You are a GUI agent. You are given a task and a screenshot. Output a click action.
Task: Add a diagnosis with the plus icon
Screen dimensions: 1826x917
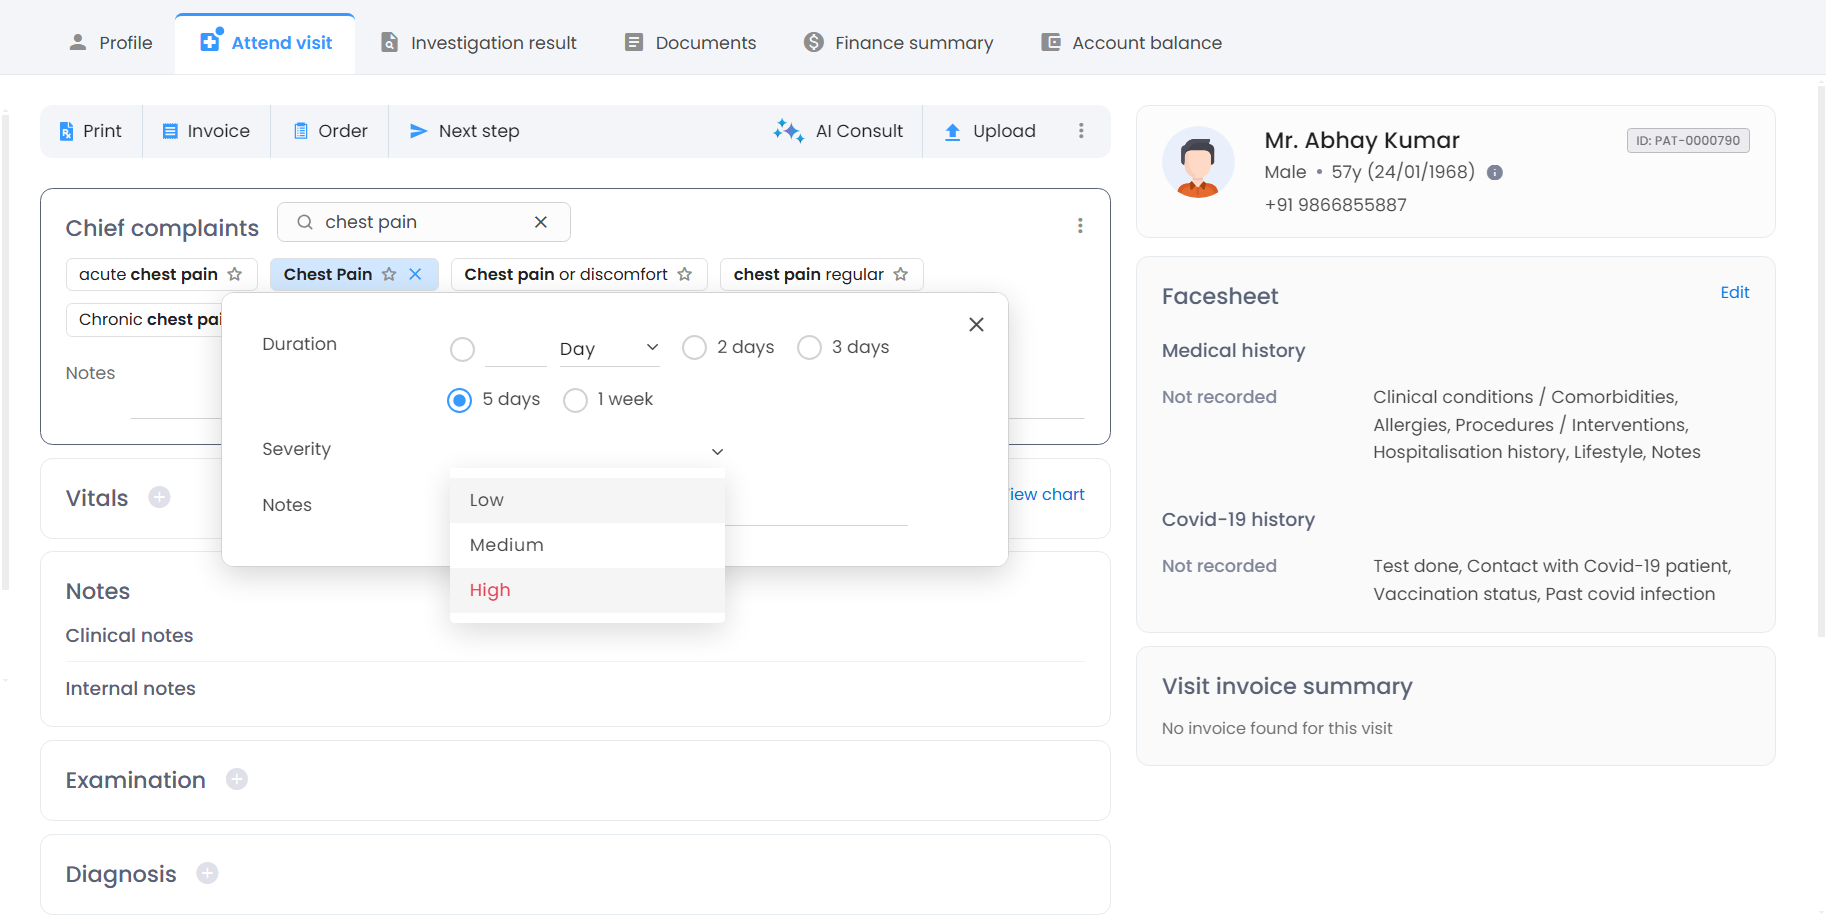(207, 873)
